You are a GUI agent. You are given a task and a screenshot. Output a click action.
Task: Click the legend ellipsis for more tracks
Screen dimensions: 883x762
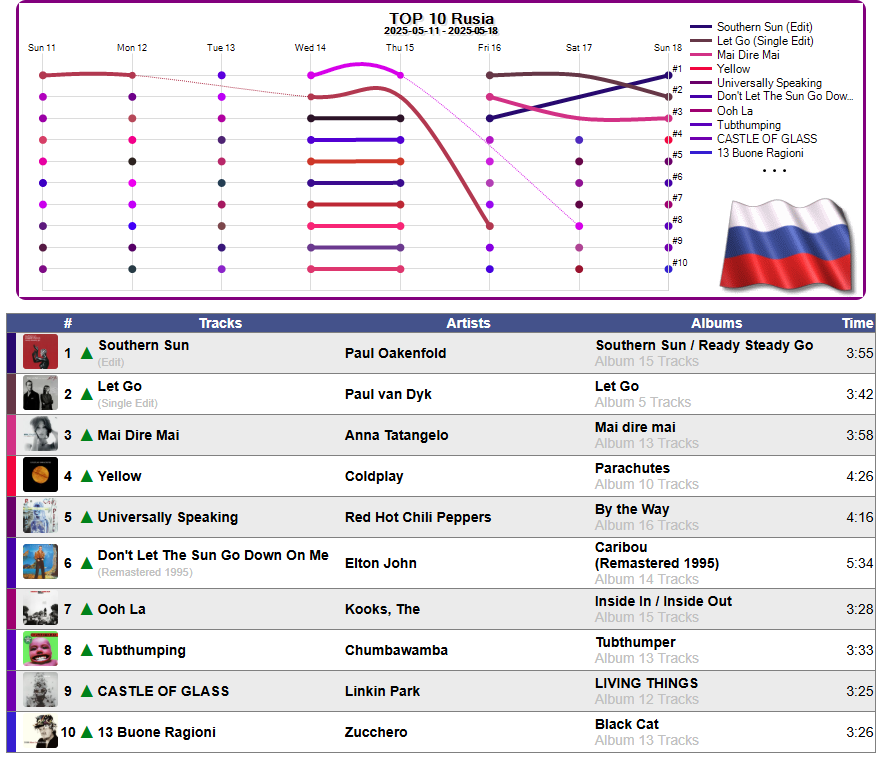[x=774, y=170]
